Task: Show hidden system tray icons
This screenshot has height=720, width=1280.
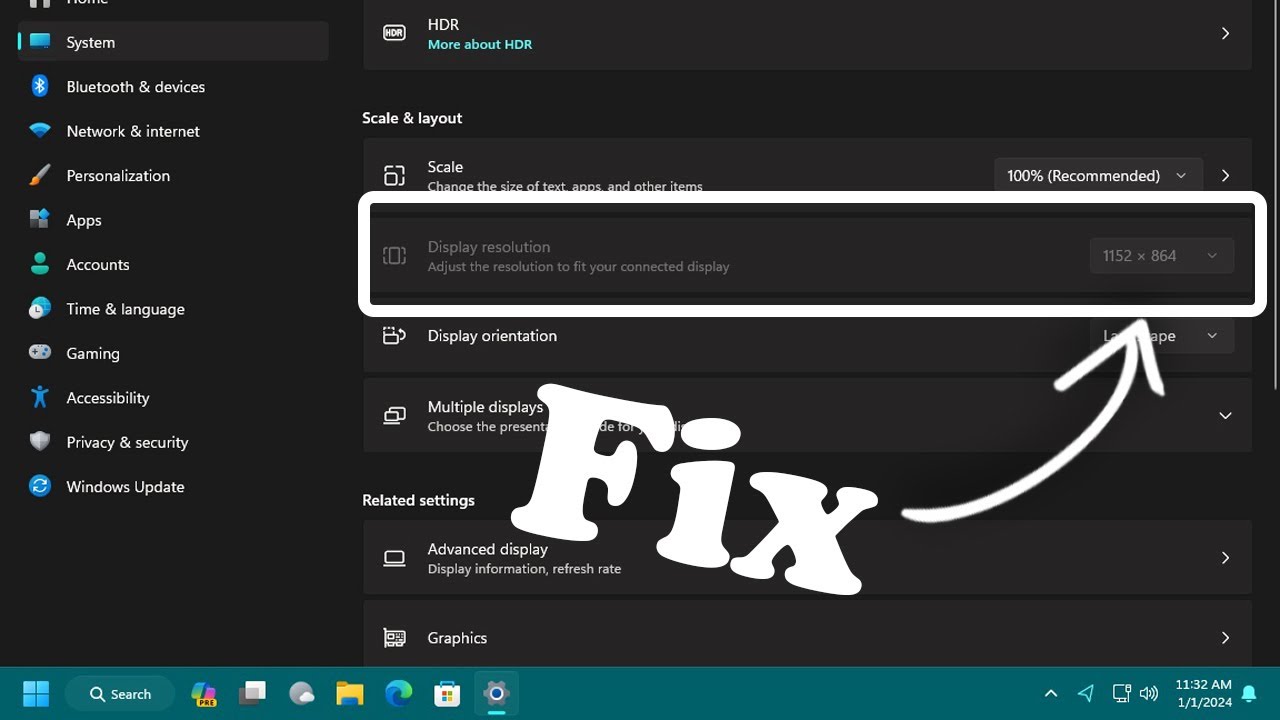Action: click(x=1051, y=693)
